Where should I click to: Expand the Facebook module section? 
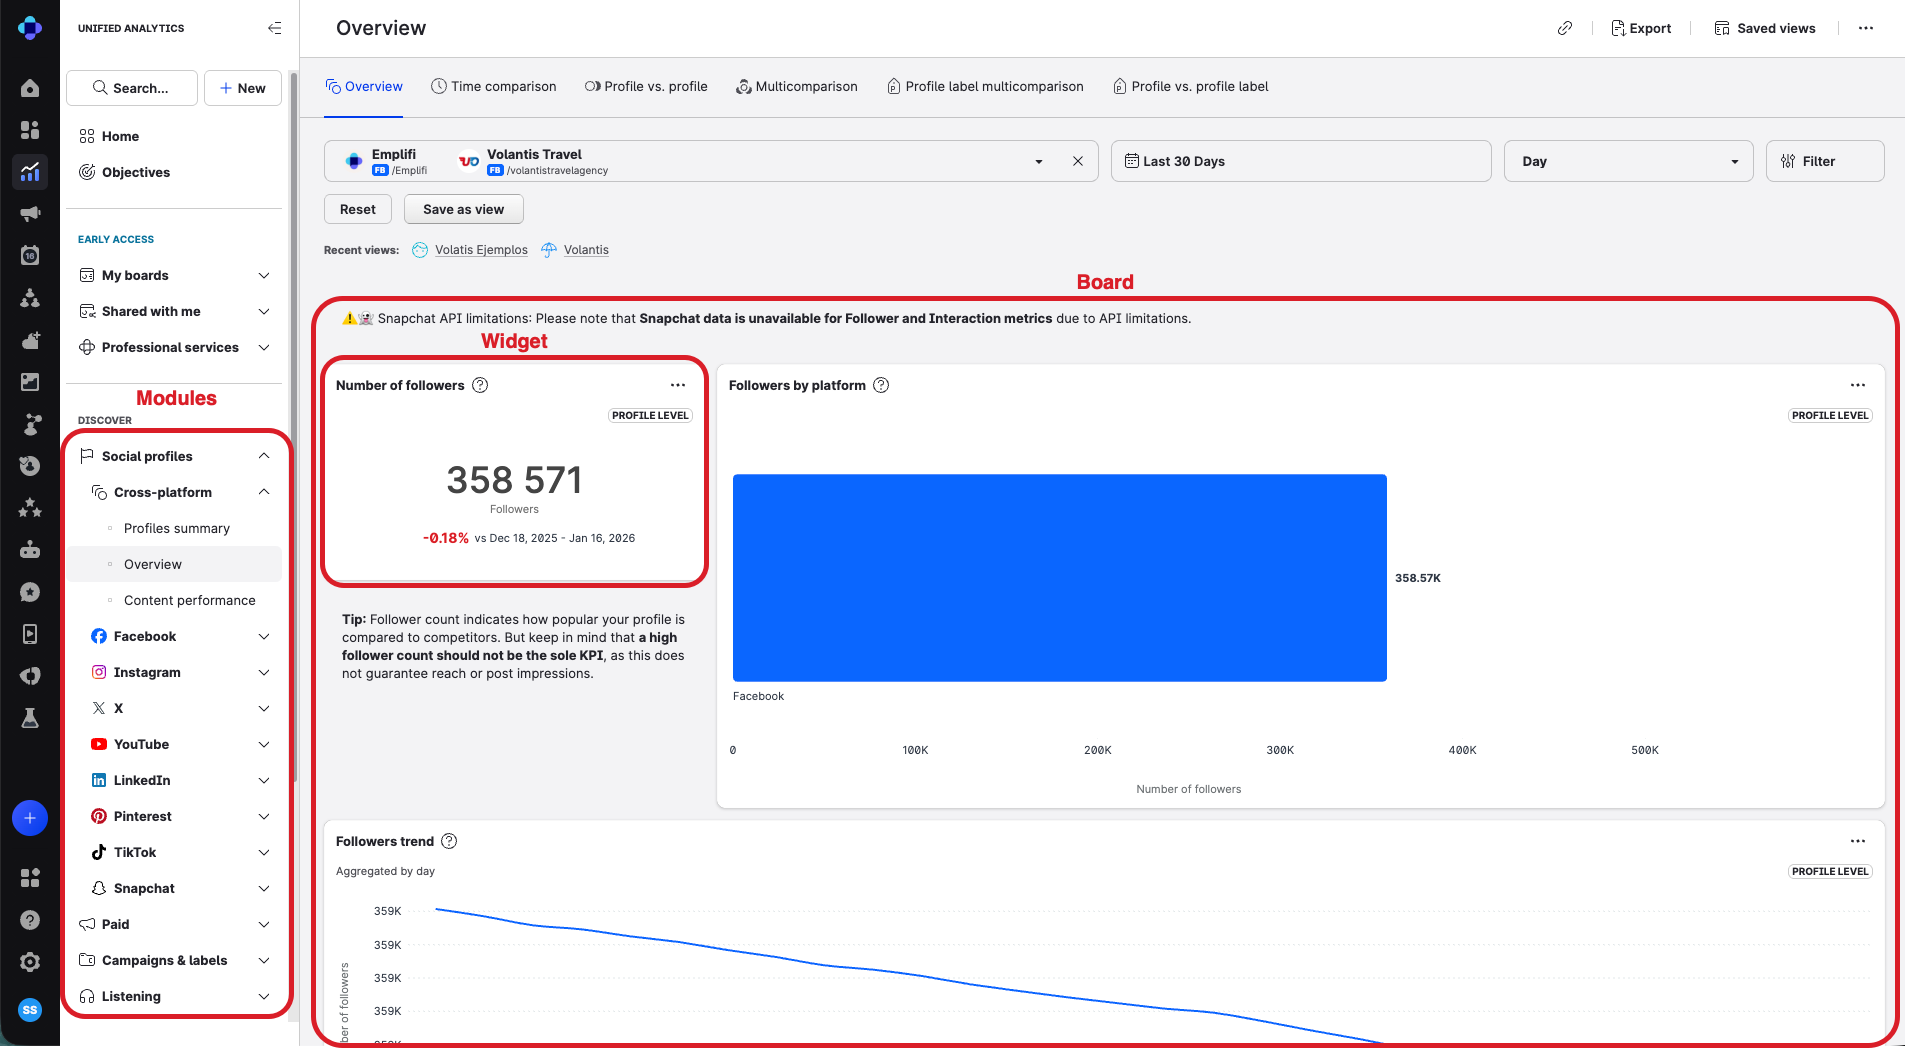[264, 636]
